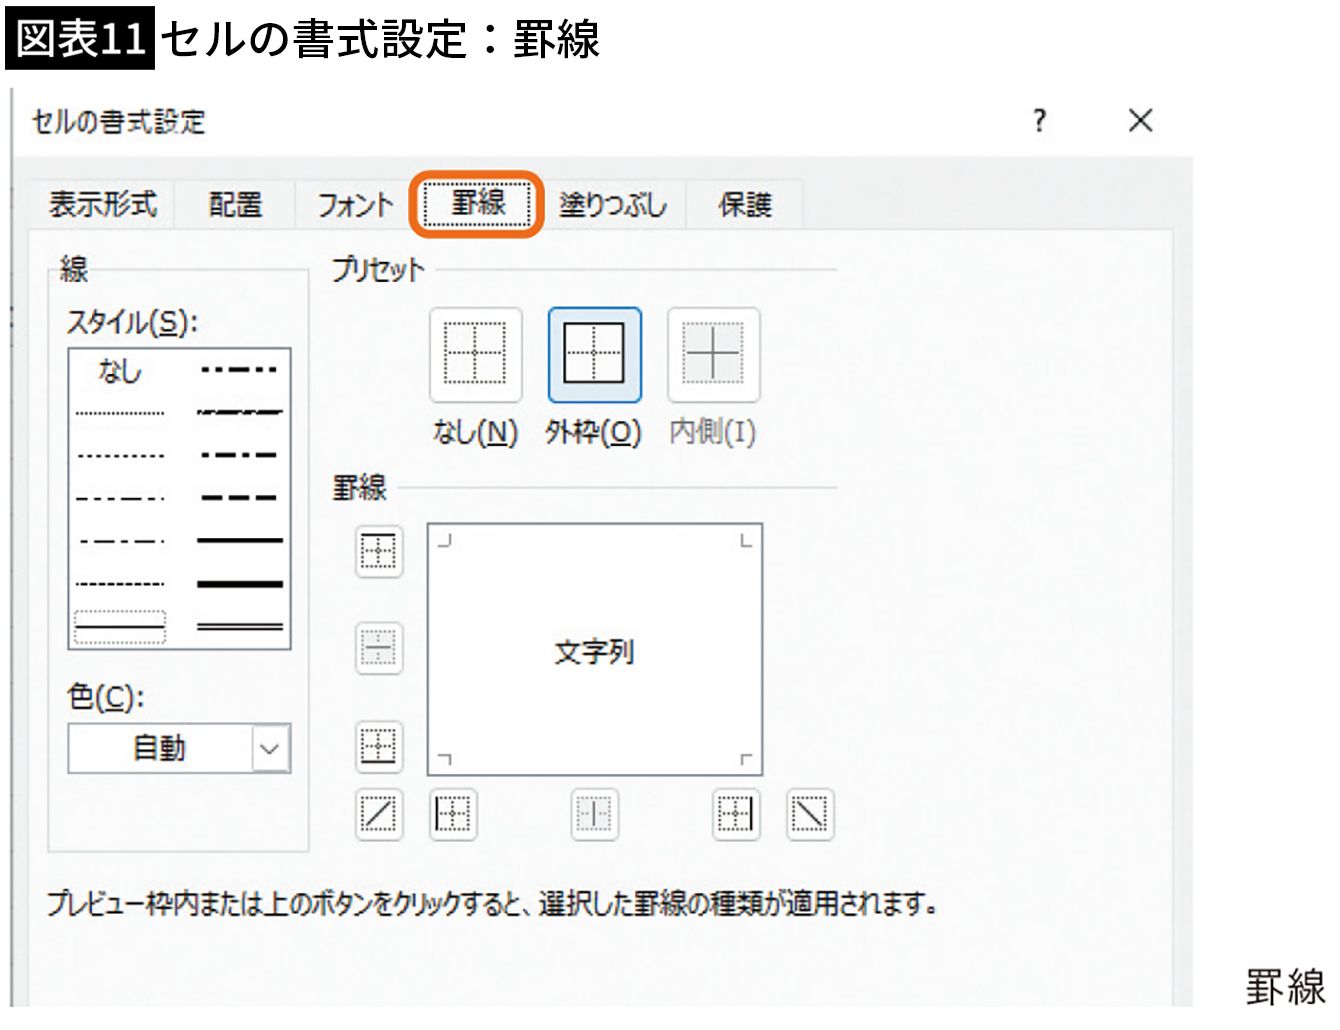Image resolution: width=1340 pixels, height=1030 pixels.
Task: Select the なし (None) border preset
Action: [475, 354]
